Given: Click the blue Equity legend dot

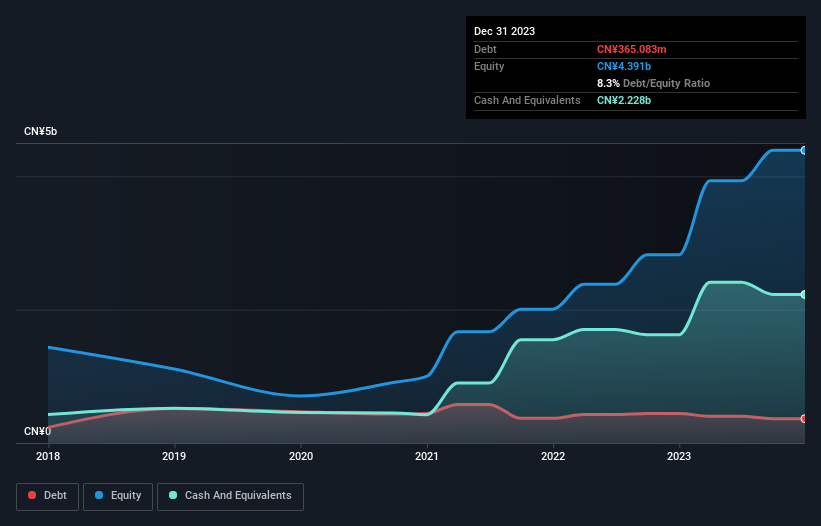Looking at the screenshot, I should click(x=99, y=495).
